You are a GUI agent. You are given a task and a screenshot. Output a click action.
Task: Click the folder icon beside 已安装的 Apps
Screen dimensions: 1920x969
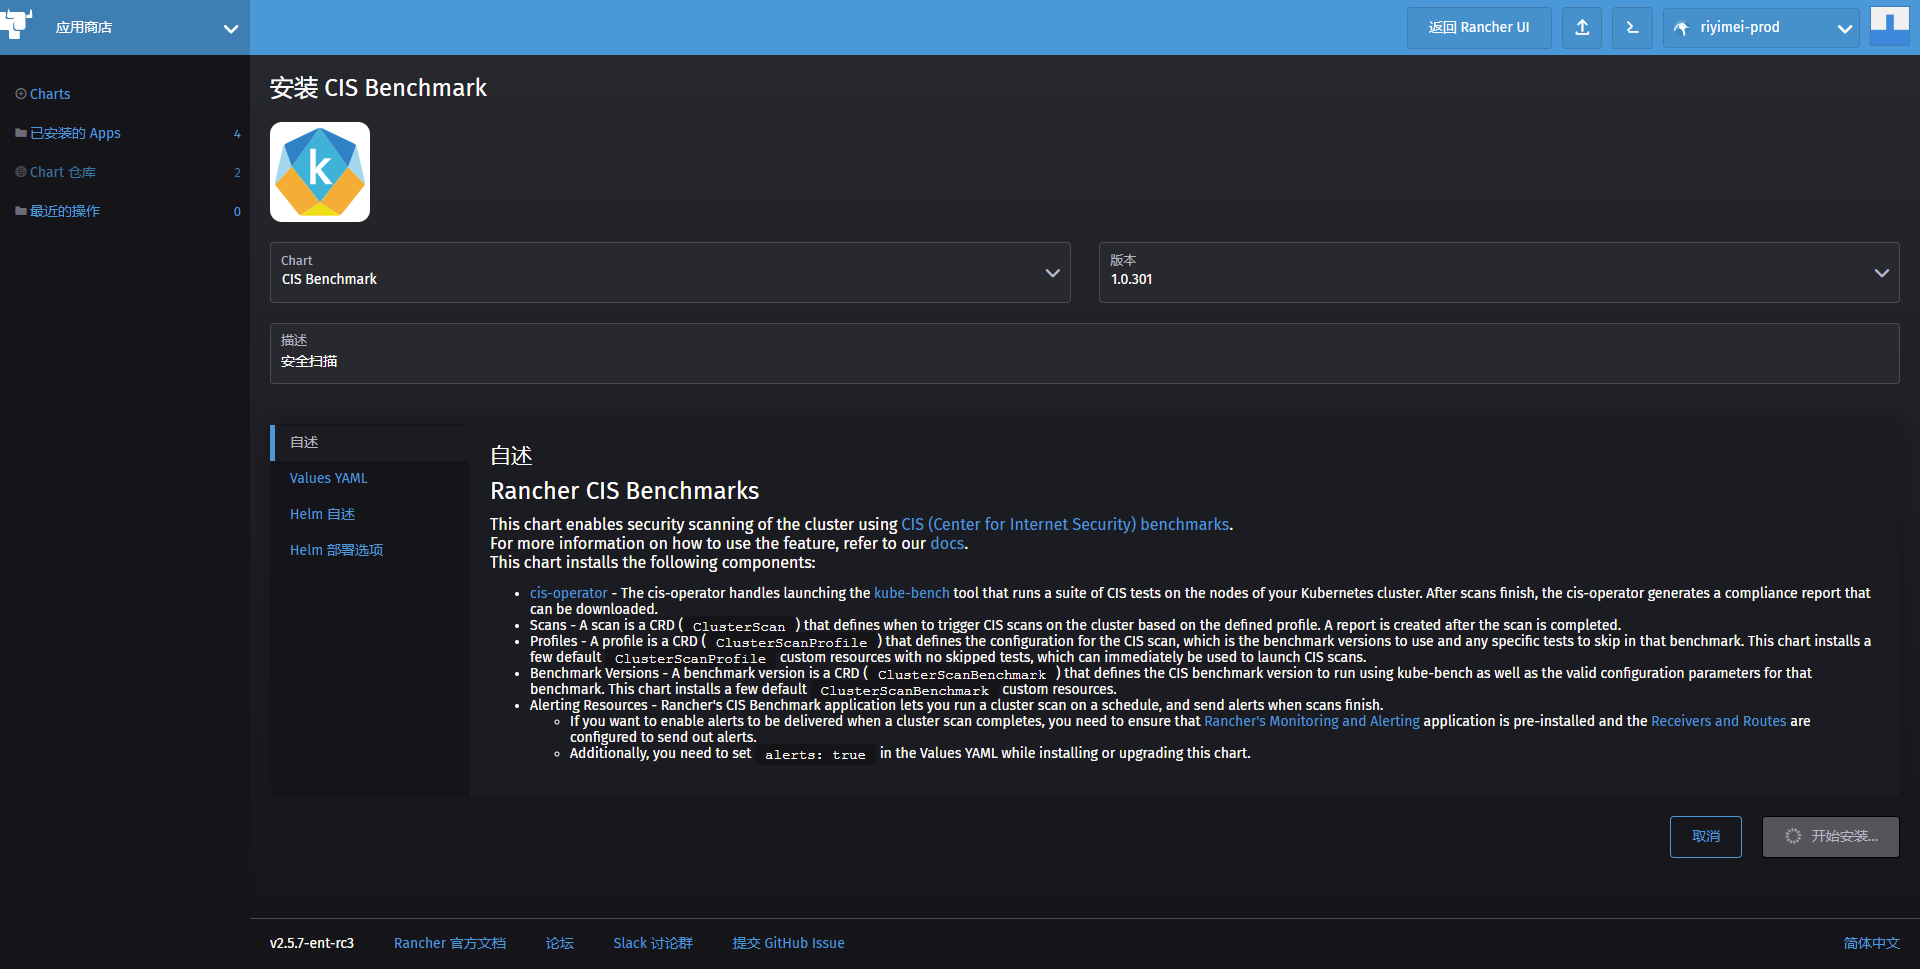pos(21,133)
